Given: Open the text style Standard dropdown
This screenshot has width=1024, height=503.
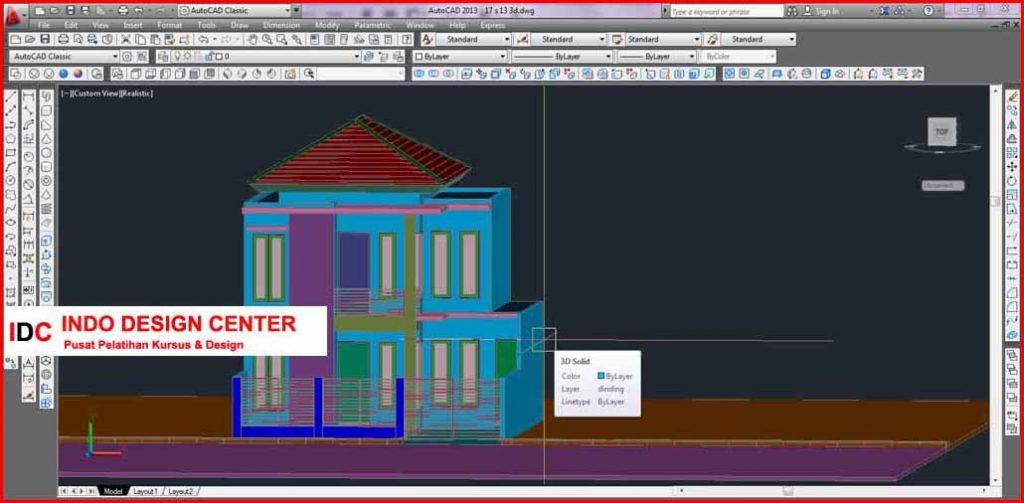Looking at the screenshot, I should click(473, 39).
